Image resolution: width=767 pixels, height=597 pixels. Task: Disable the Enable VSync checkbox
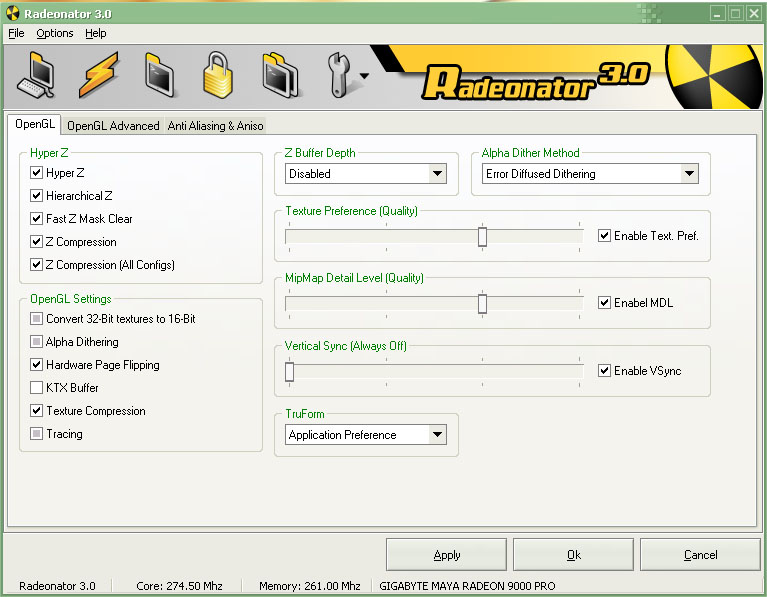pos(604,370)
